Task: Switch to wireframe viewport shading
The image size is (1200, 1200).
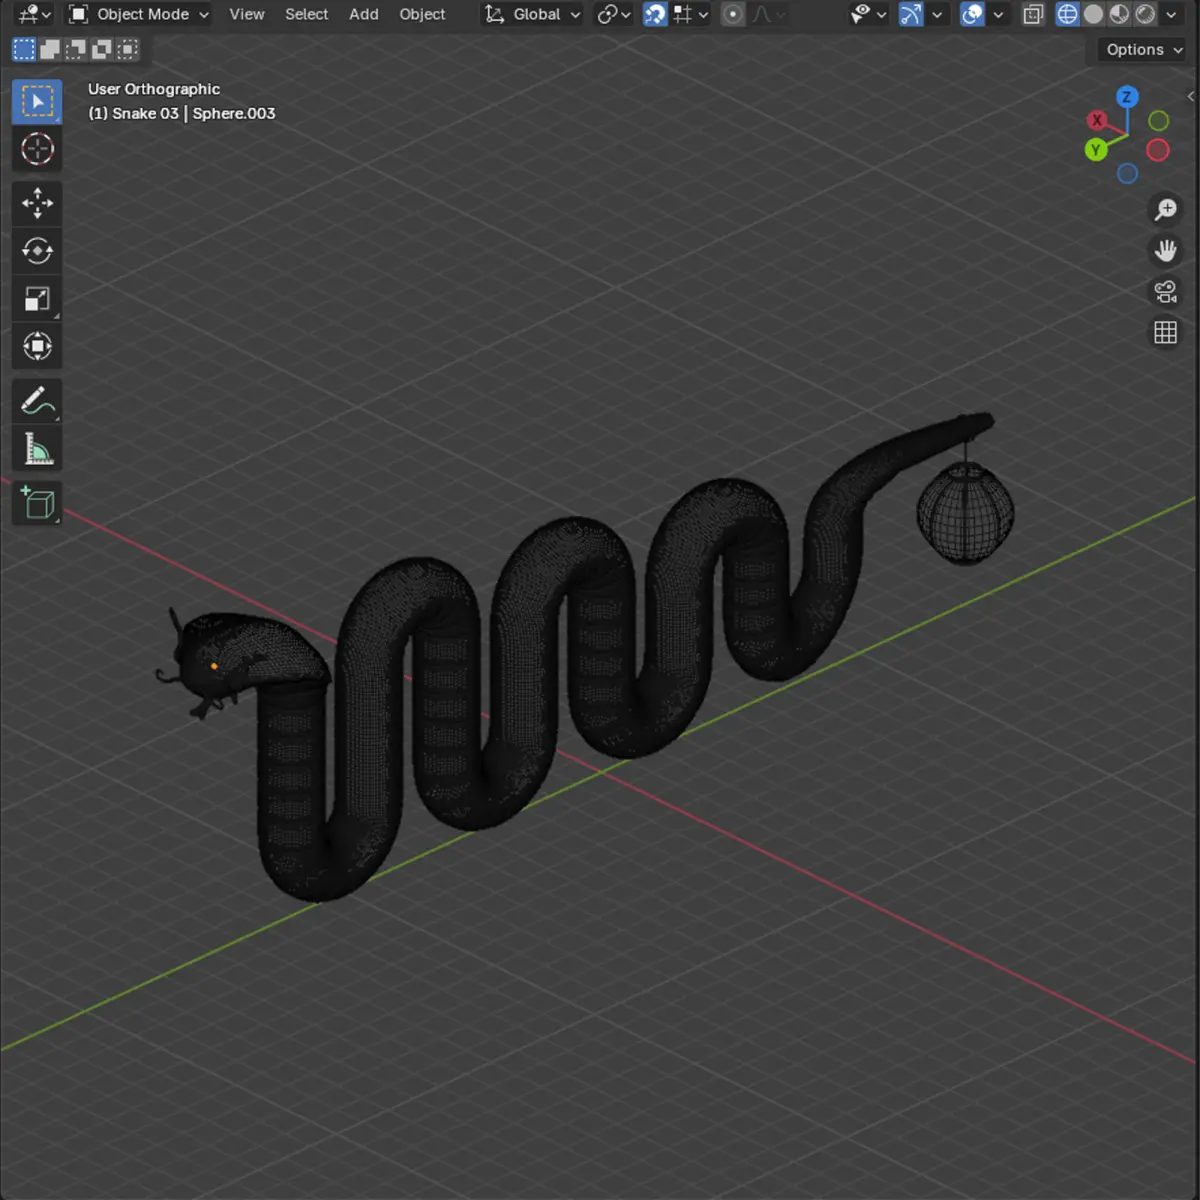Action: point(1067,14)
